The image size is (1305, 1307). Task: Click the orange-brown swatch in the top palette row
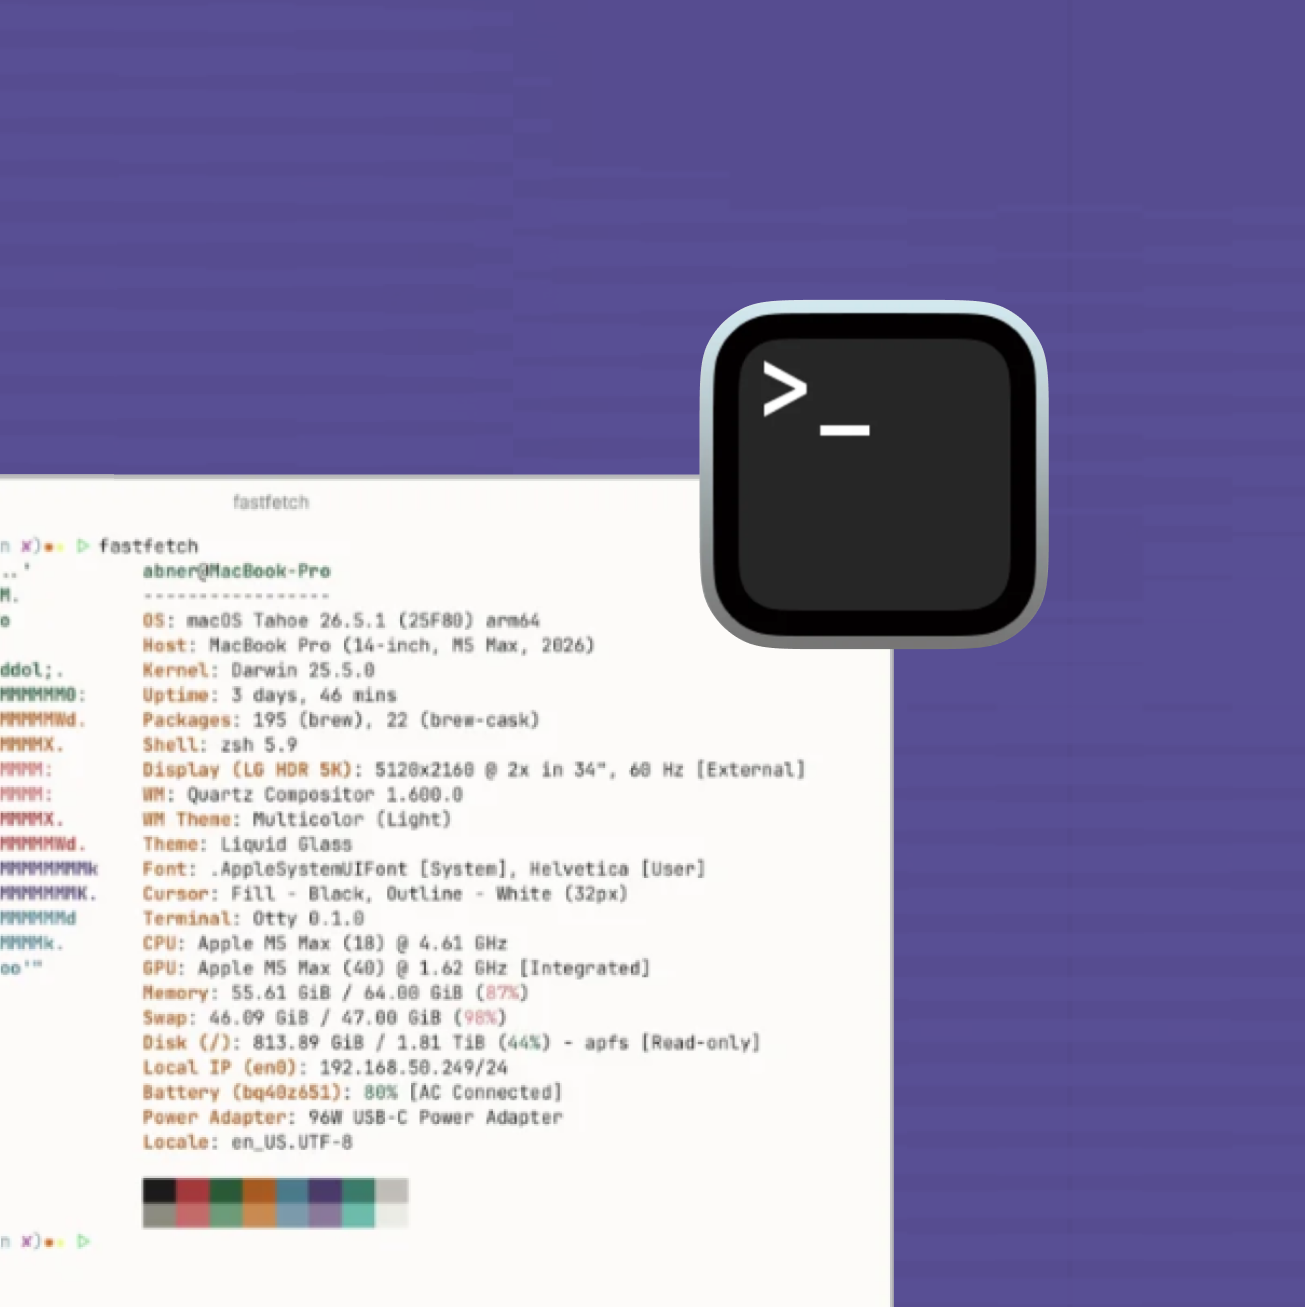pyautogui.click(x=258, y=1190)
